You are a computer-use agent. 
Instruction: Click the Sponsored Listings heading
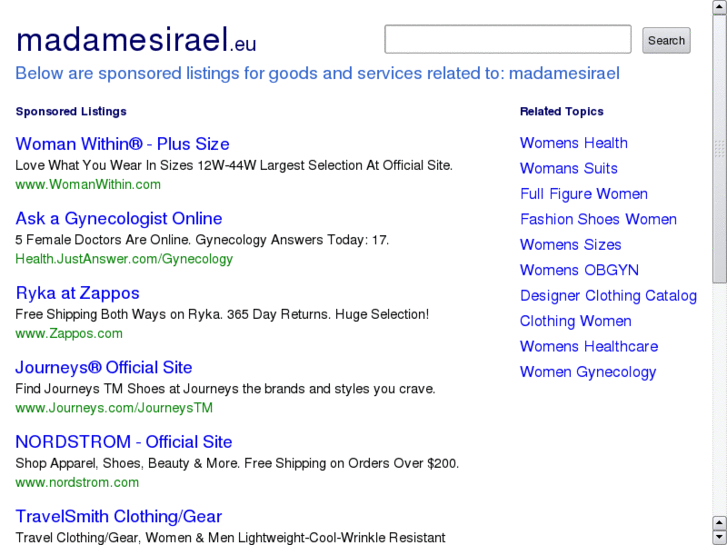point(71,111)
